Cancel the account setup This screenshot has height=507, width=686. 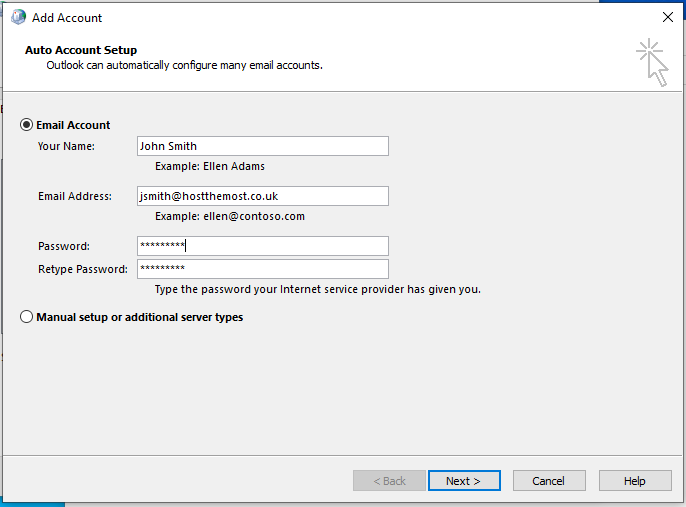point(549,481)
